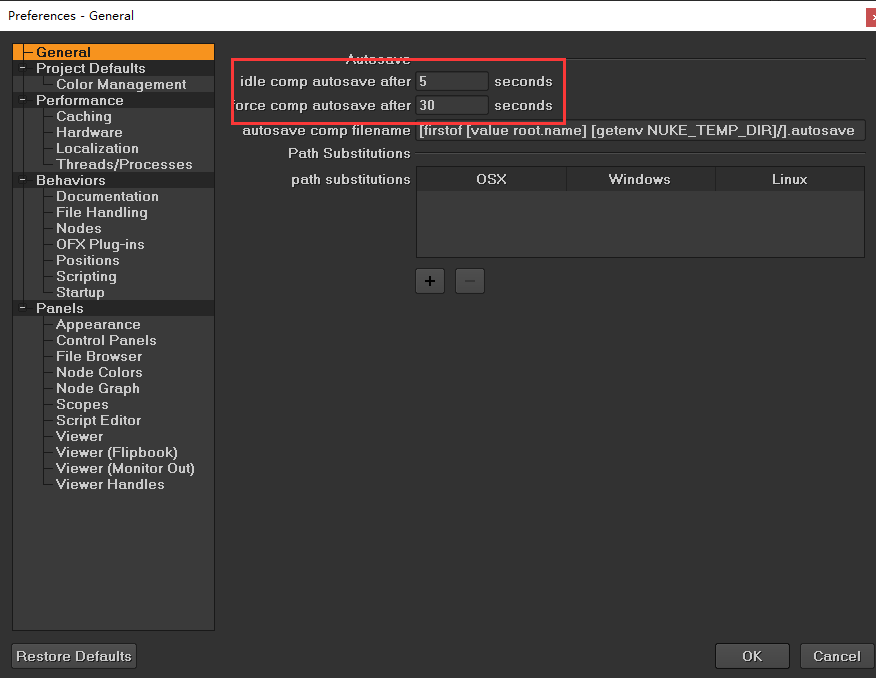
Task: Open Documentation preferences
Action: click(107, 196)
